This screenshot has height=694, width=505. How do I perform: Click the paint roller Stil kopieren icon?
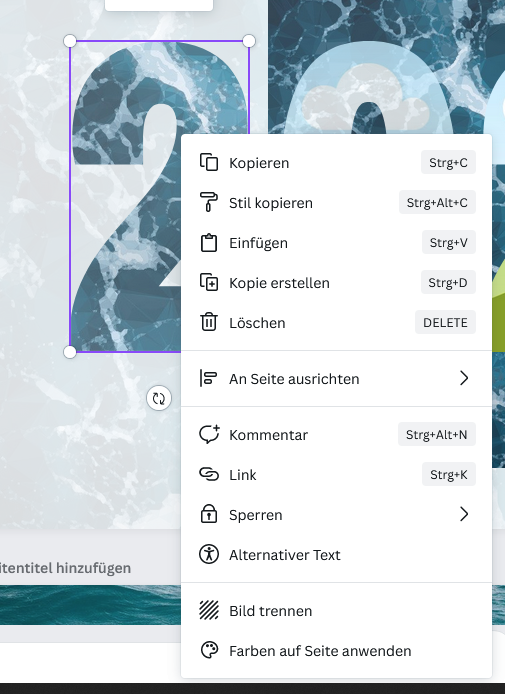209,202
